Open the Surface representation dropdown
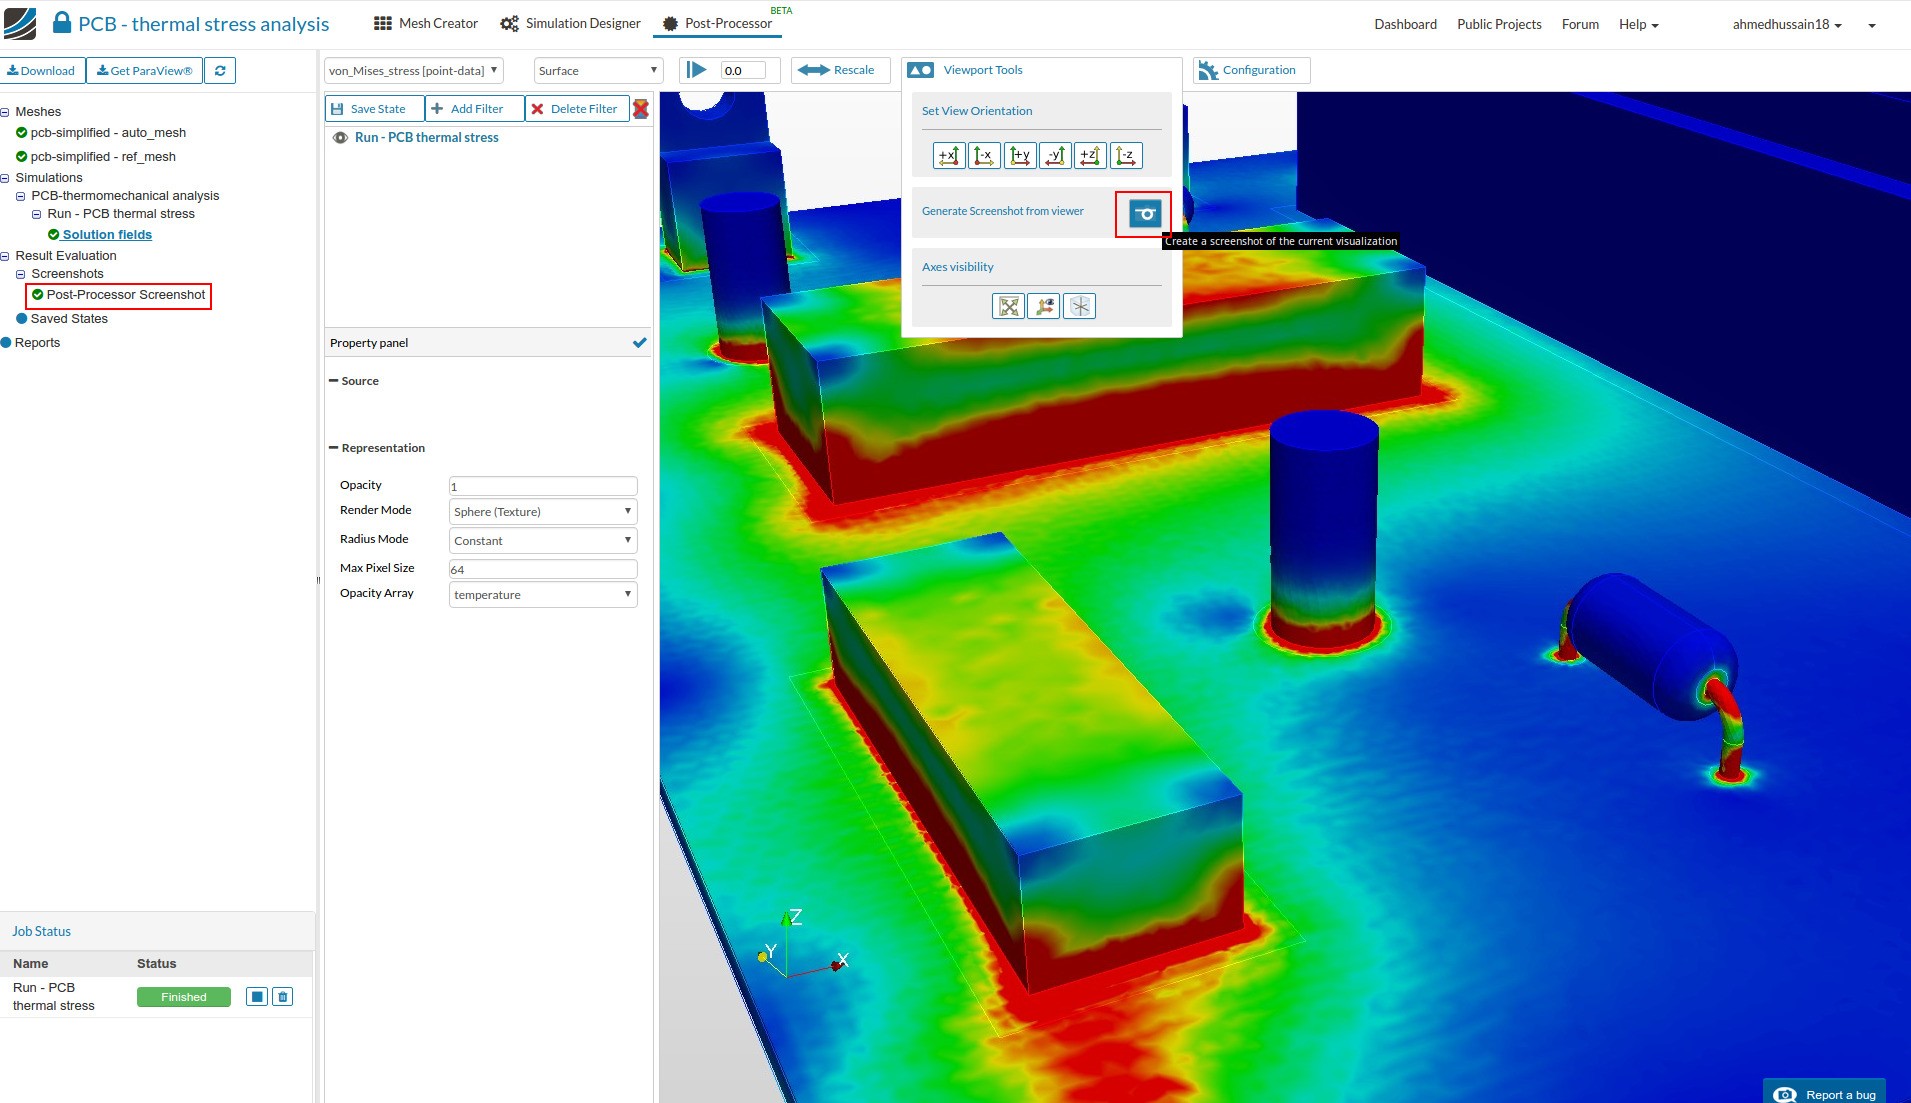The image size is (1911, 1103). pos(598,71)
